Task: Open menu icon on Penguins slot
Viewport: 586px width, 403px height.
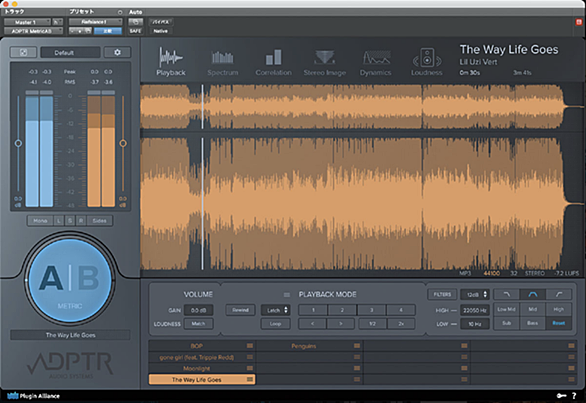Action: coord(357,346)
